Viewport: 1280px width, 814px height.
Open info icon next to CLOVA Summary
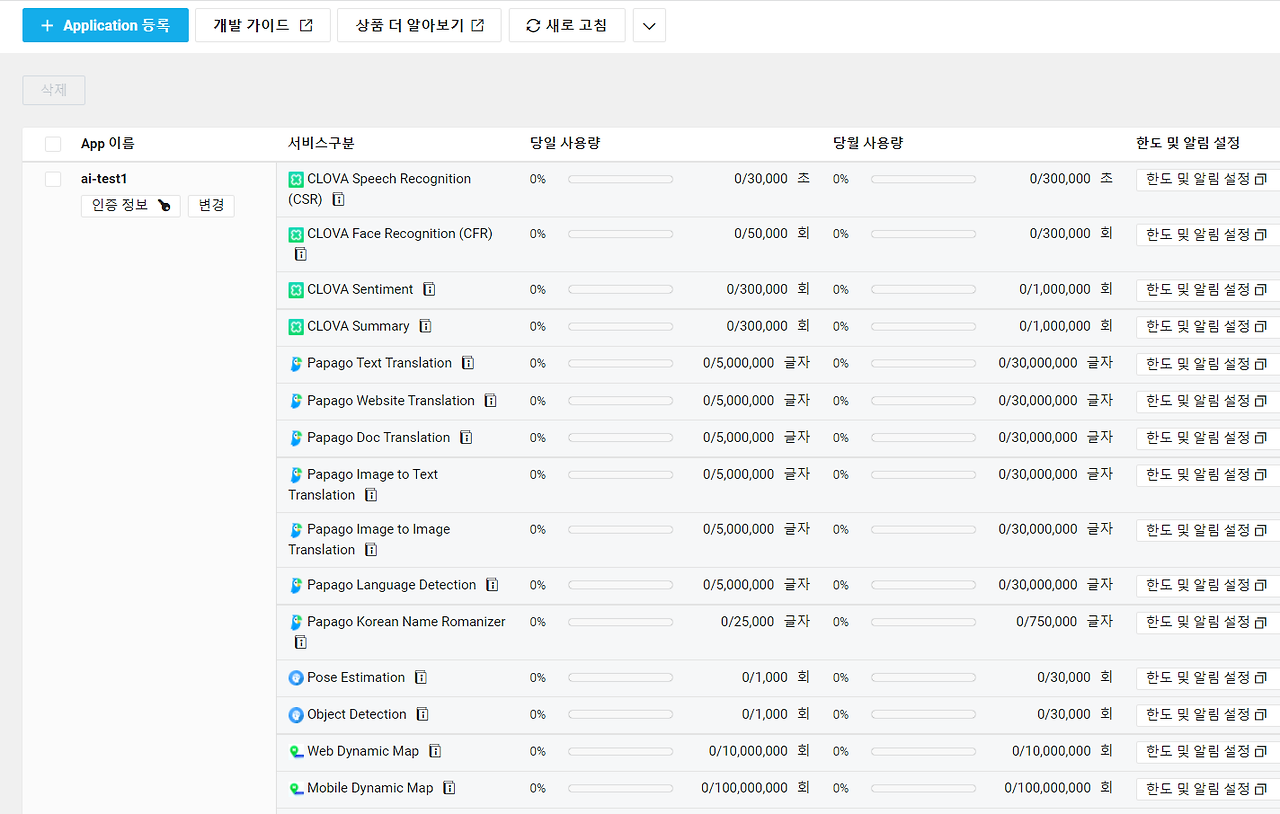pos(425,326)
